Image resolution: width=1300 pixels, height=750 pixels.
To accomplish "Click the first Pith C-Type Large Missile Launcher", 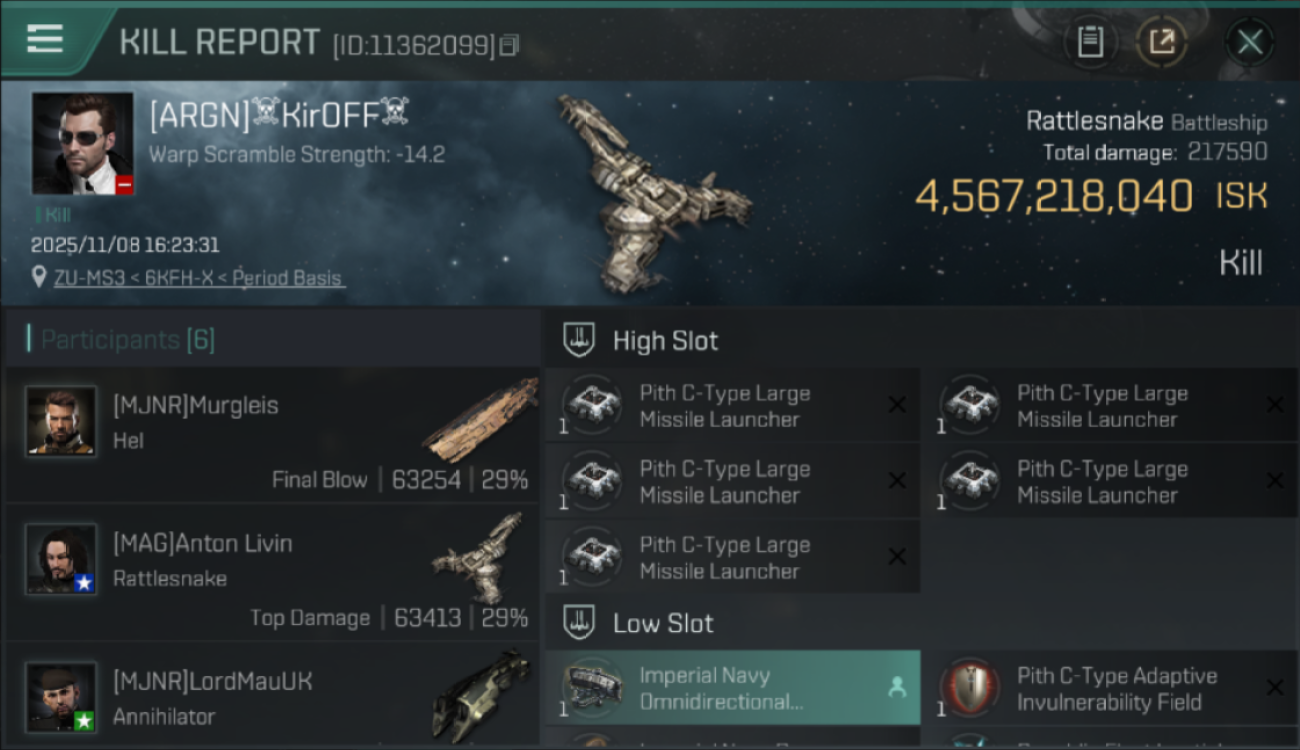I will [732, 406].
